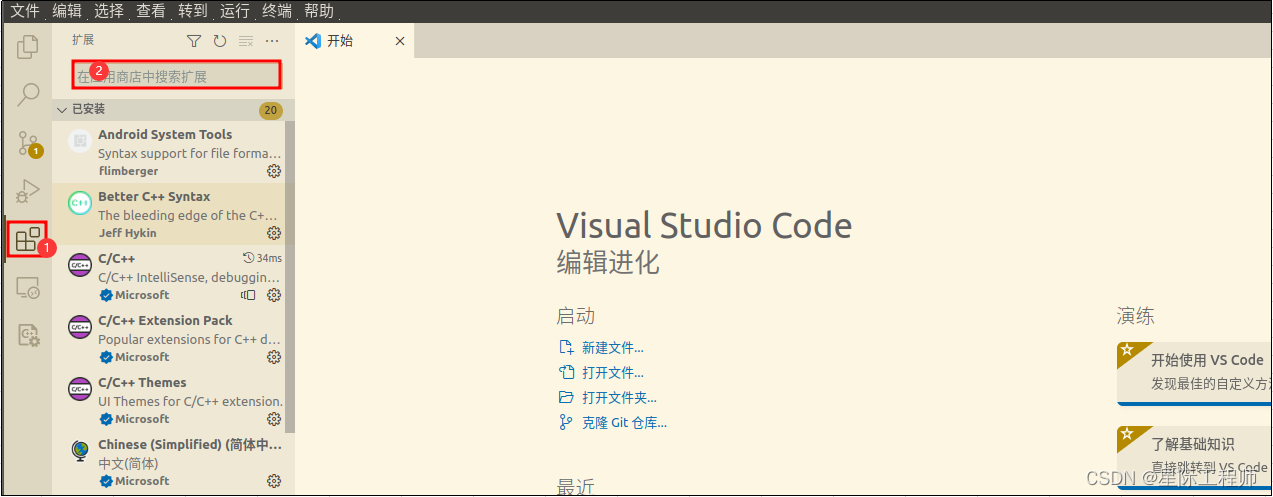
Task: Open extensions panel more actions menu
Action: (272, 41)
